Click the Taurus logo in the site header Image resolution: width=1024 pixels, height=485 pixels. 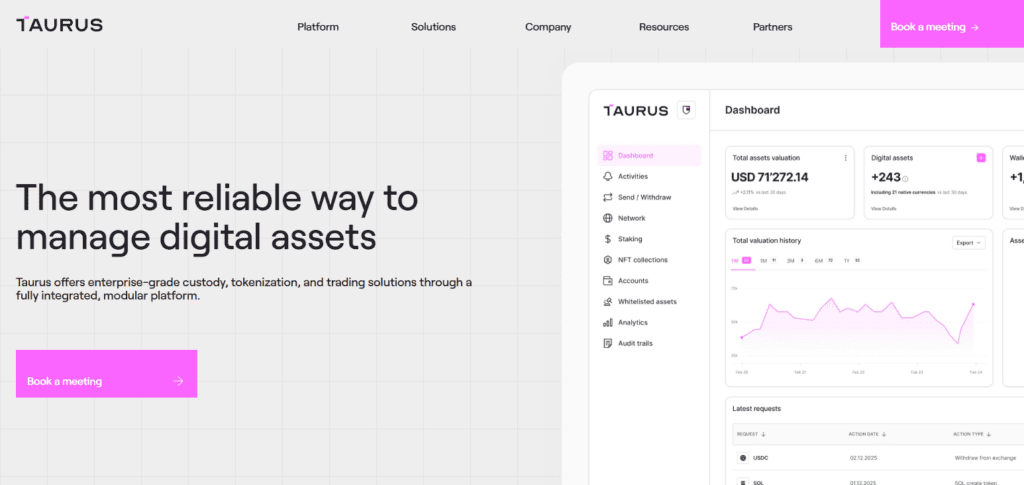59,25
